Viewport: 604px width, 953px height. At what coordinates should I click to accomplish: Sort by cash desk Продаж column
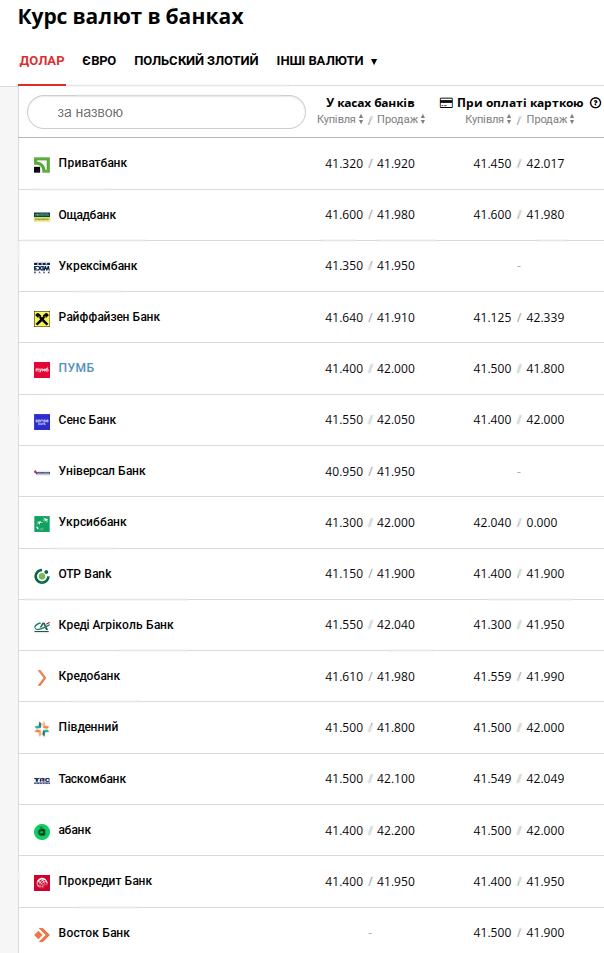[400, 119]
